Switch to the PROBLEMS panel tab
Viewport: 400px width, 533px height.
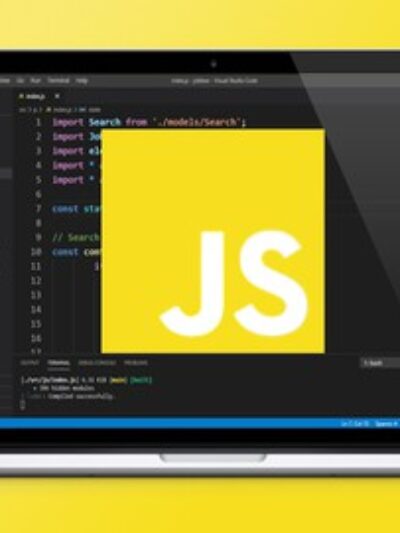click(136, 363)
